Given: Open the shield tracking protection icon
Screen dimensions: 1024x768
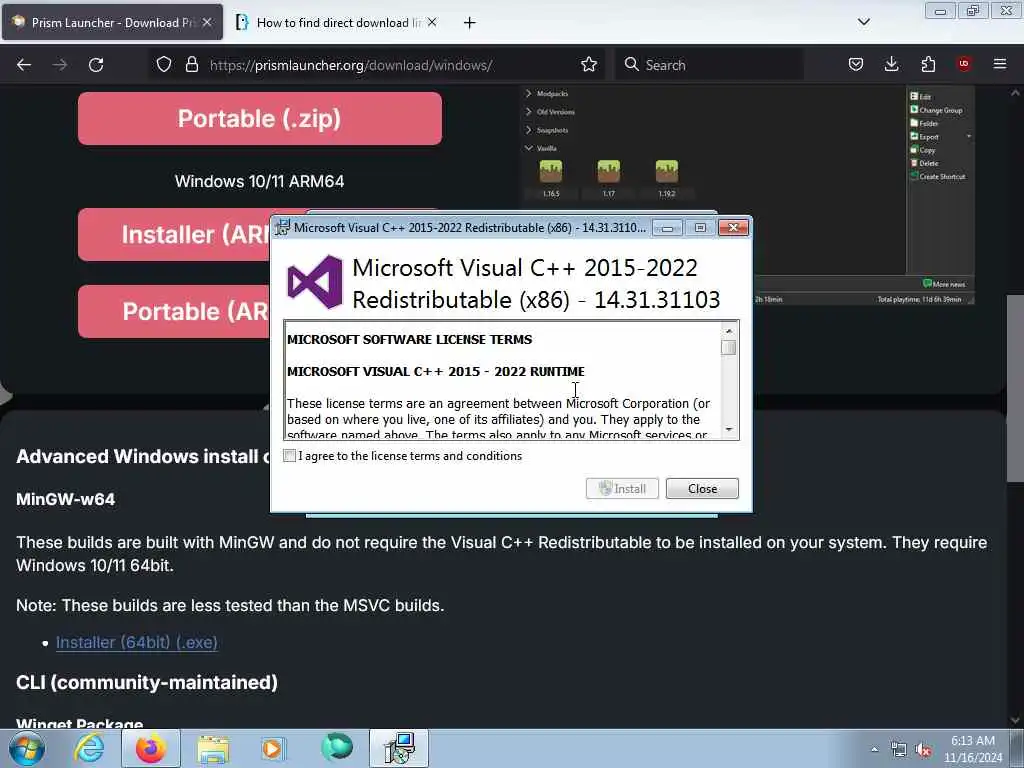Looking at the screenshot, I should click(x=164, y=65).
